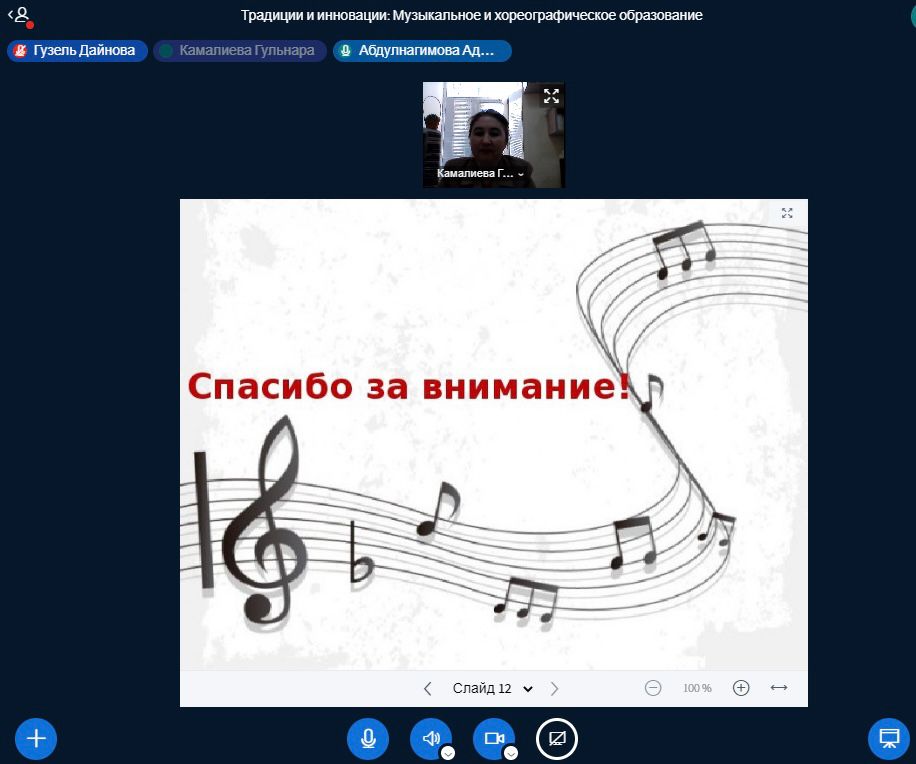This screenshot has width=916, height=764.
Task: Mute the microphone
Action: [x=368, y=739]
